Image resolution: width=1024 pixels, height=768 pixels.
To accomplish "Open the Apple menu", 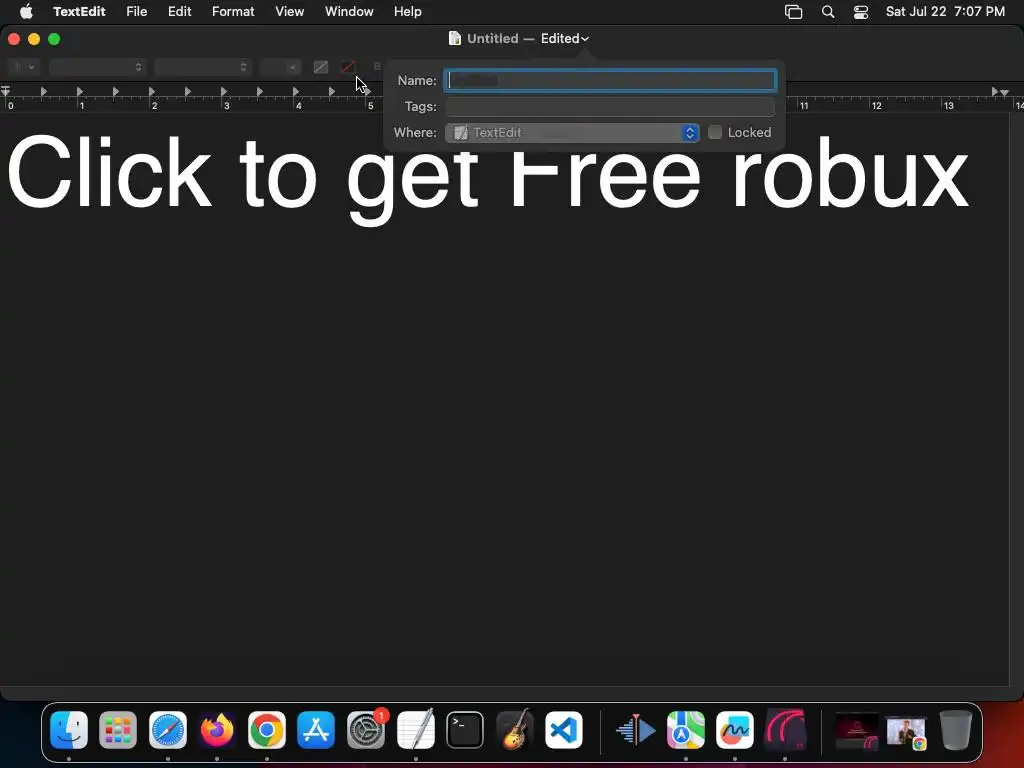I will (x=26, y=12).
